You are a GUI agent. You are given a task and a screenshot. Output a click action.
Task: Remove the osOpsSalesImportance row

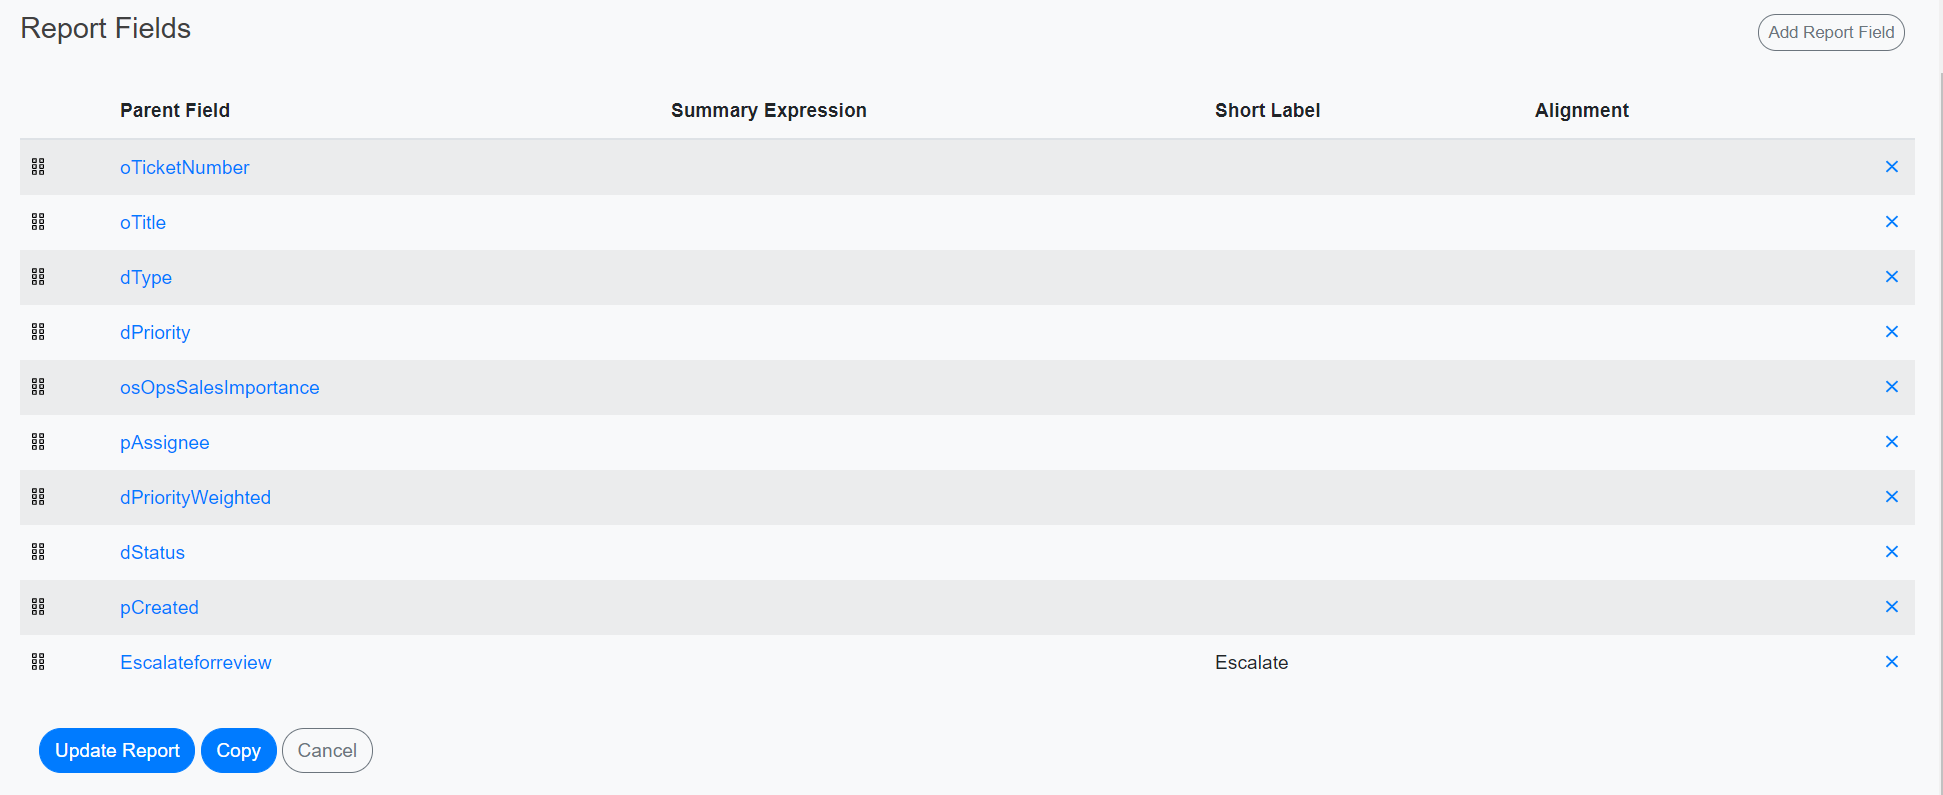1891,387
